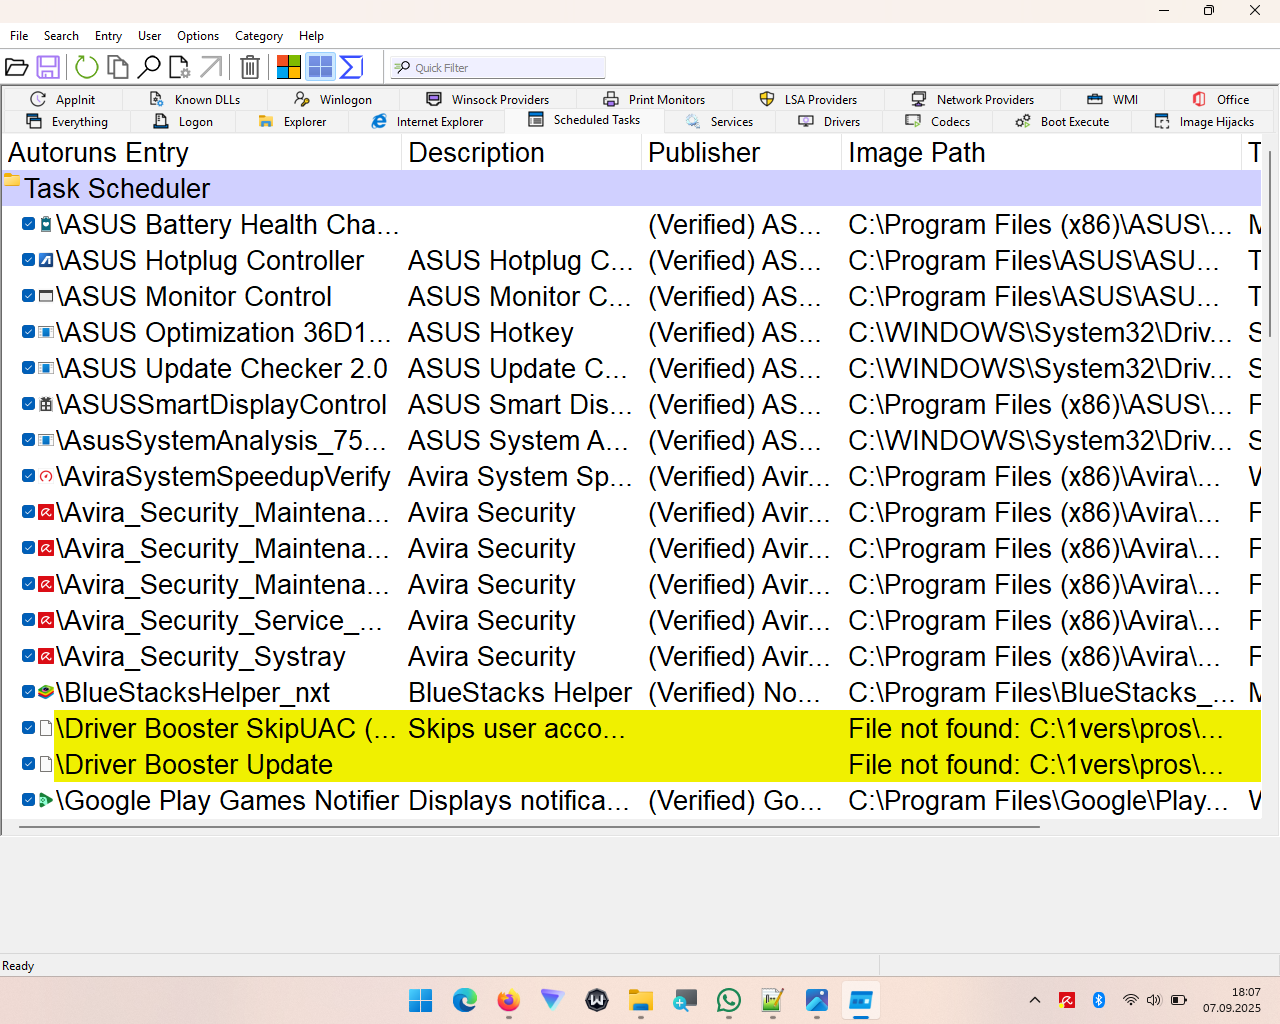Image resolution: width=1280 pixels, height=1024 pixels.
Task: Open the Category menu
Action: 259,36
